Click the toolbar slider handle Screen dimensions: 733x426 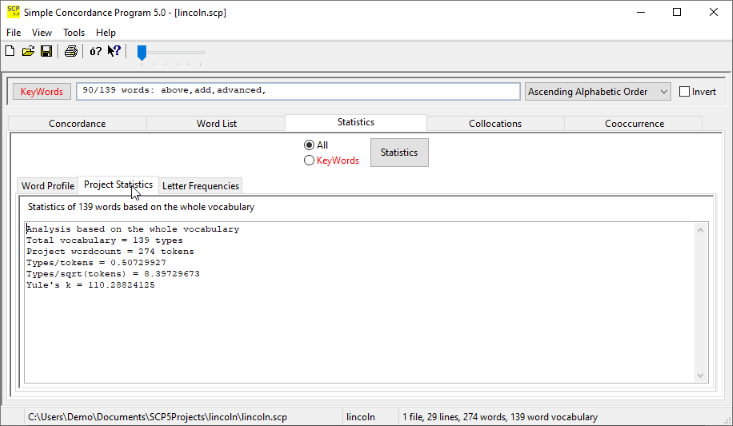[142, 52]
